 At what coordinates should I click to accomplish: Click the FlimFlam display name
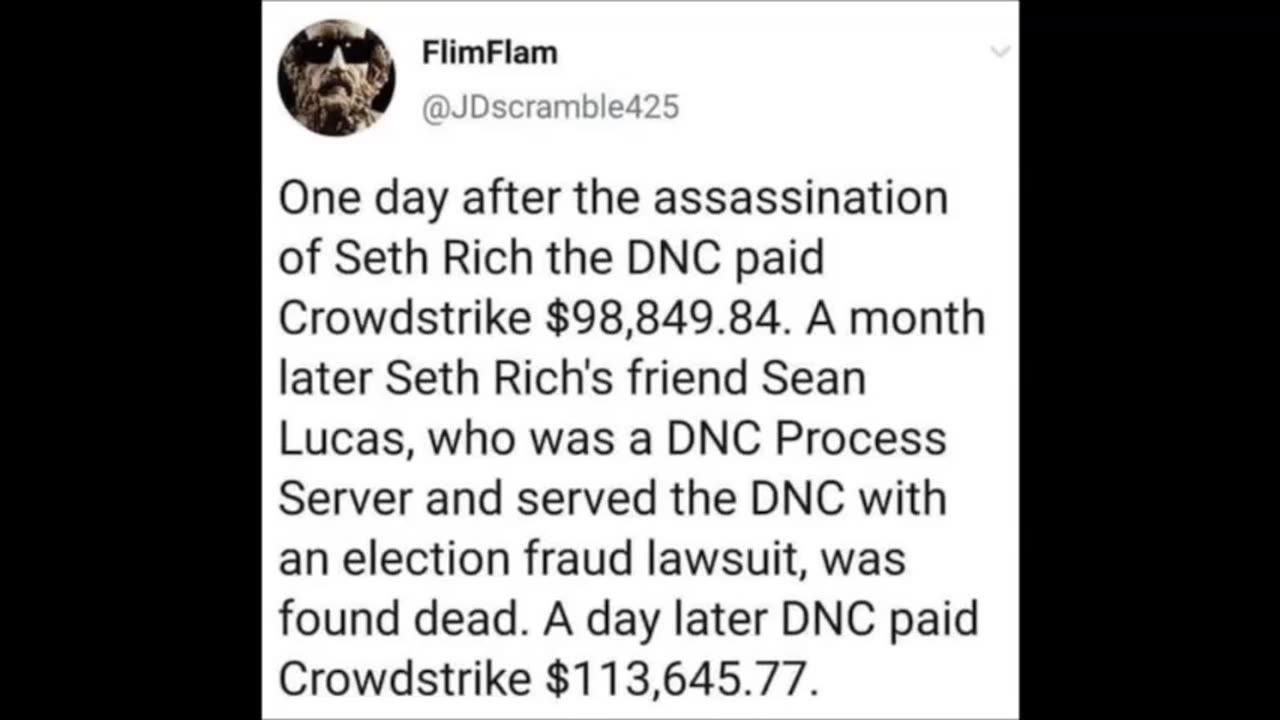[x=489, y=53]
